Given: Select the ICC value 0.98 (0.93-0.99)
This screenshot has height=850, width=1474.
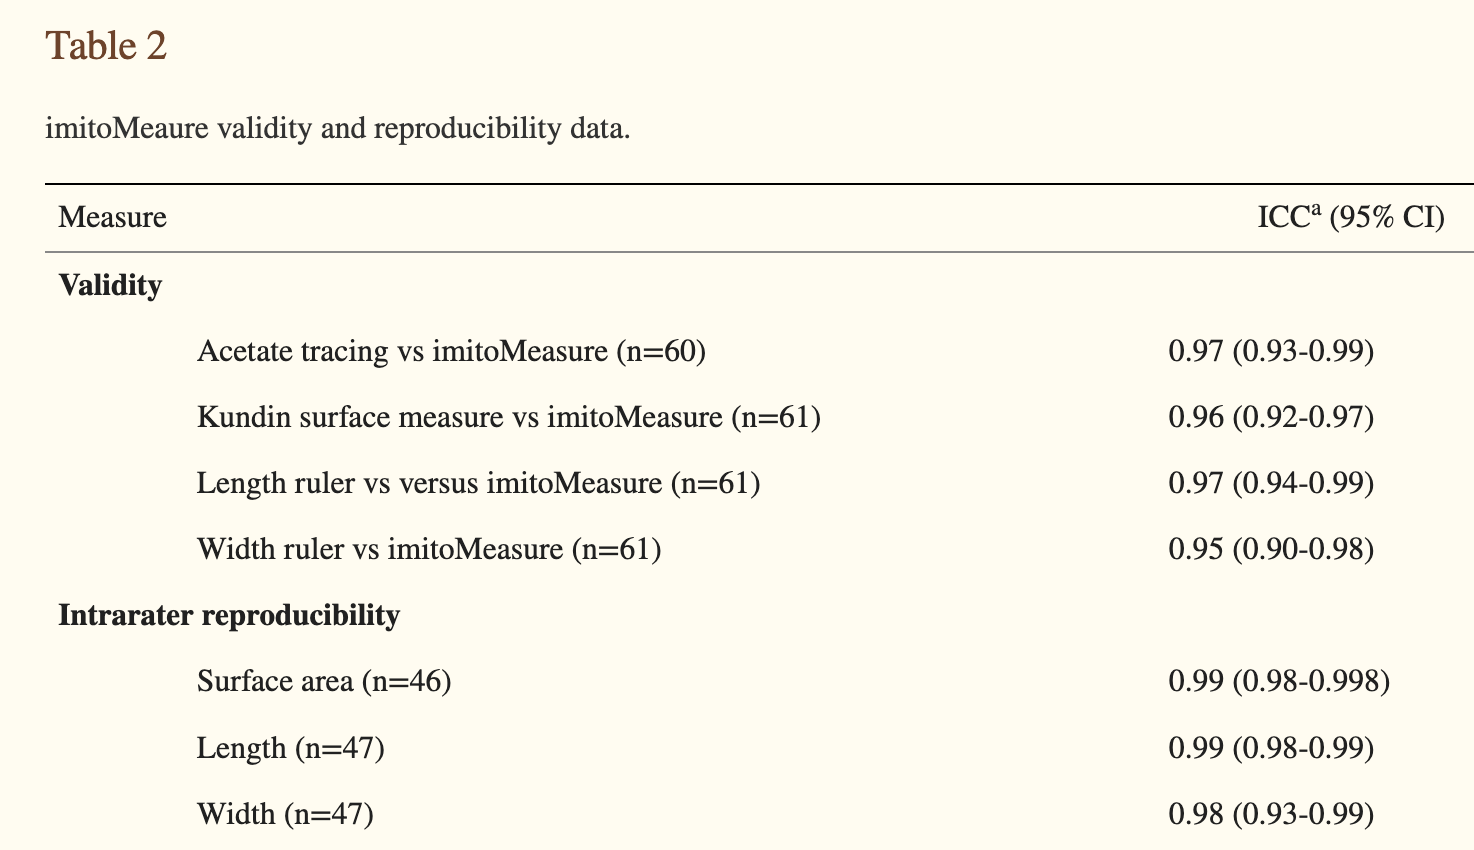Looking at the screenshot, I should coord(1270,814).
